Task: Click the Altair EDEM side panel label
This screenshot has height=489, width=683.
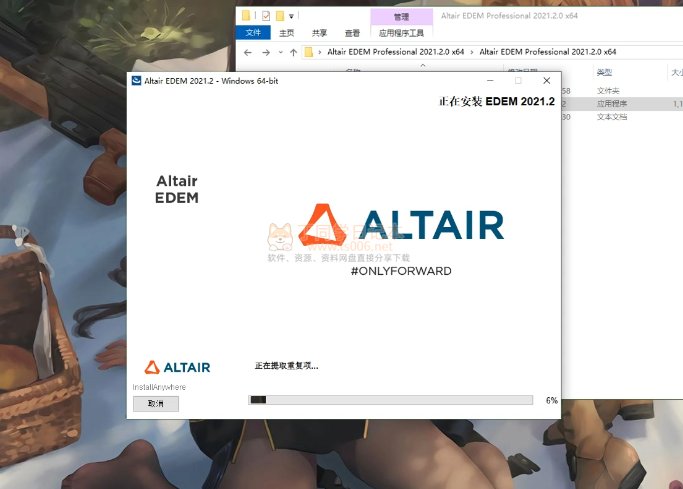Action: (x=177, y=189)
